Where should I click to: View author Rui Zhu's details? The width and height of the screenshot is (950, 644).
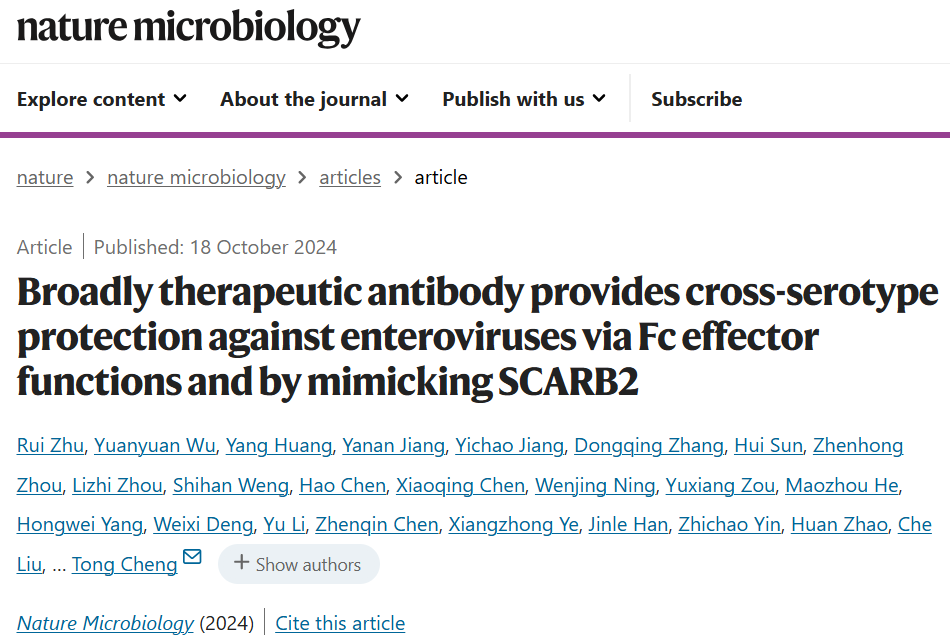click(51, 445)
